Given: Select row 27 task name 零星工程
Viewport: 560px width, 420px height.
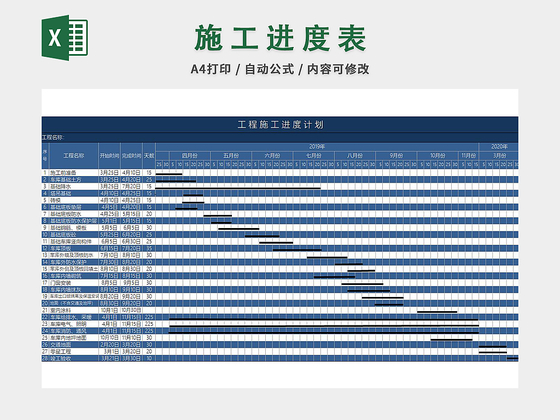Looking at the screenshot, I should coord(60,351).
